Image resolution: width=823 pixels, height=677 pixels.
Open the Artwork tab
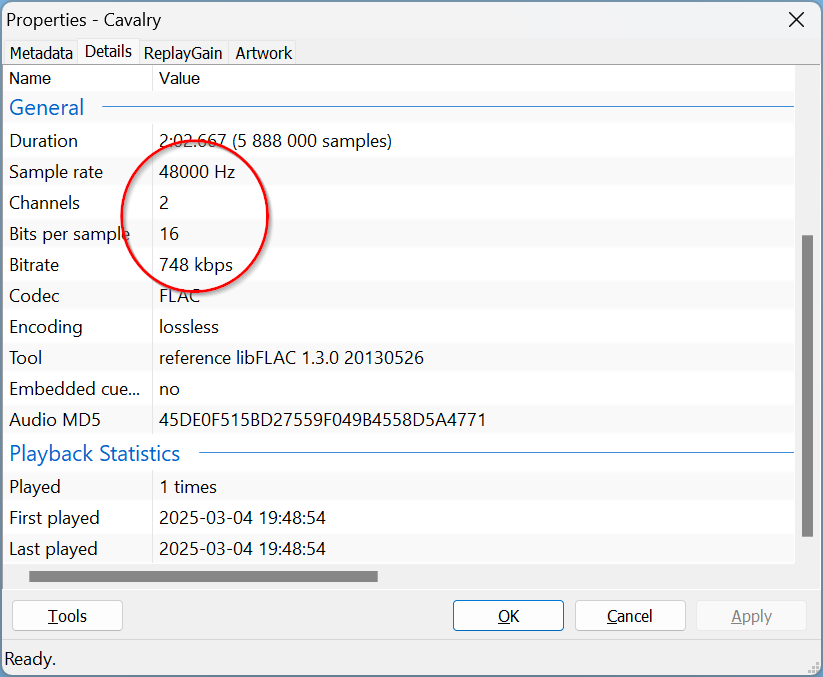tap(263, 53)
